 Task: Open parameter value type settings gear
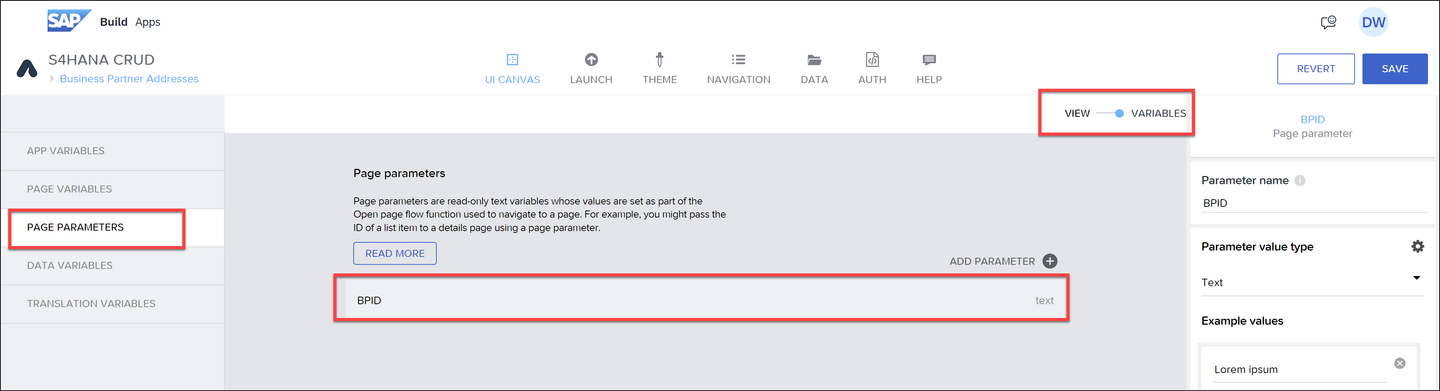click(1417, 247)
